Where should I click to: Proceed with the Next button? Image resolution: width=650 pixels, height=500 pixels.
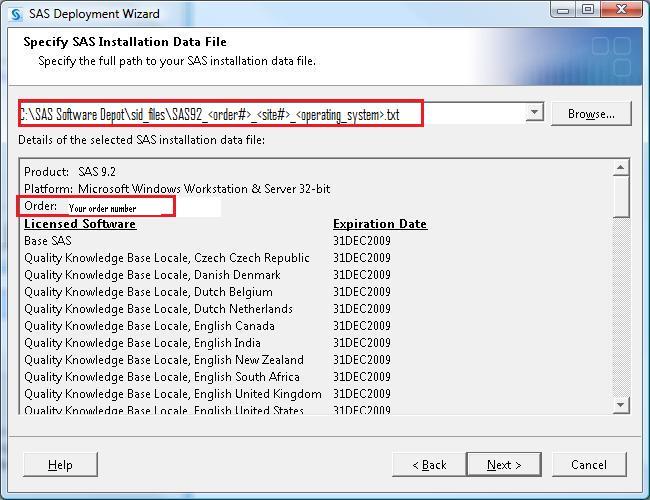tap(504, 464)
